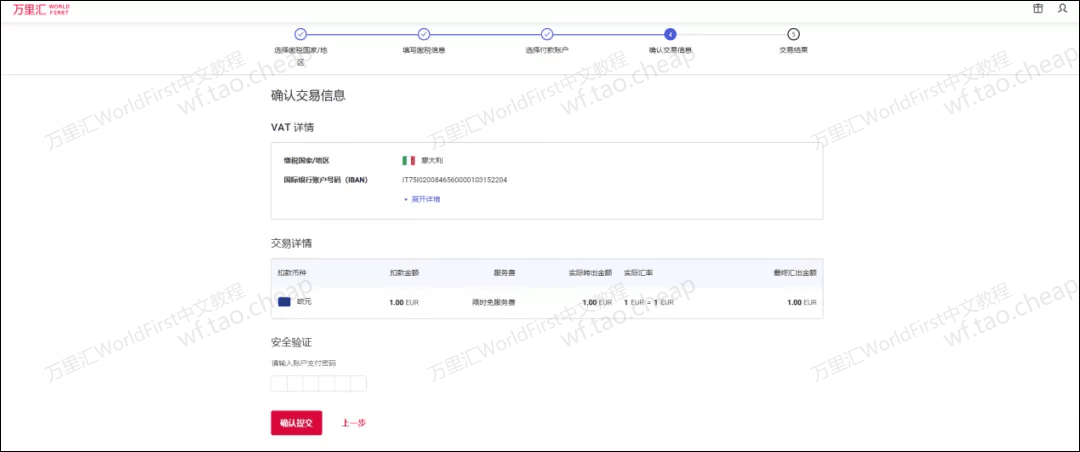Click the Italy flag icon
Viewport: 1080px width, 452px height.
408,161
